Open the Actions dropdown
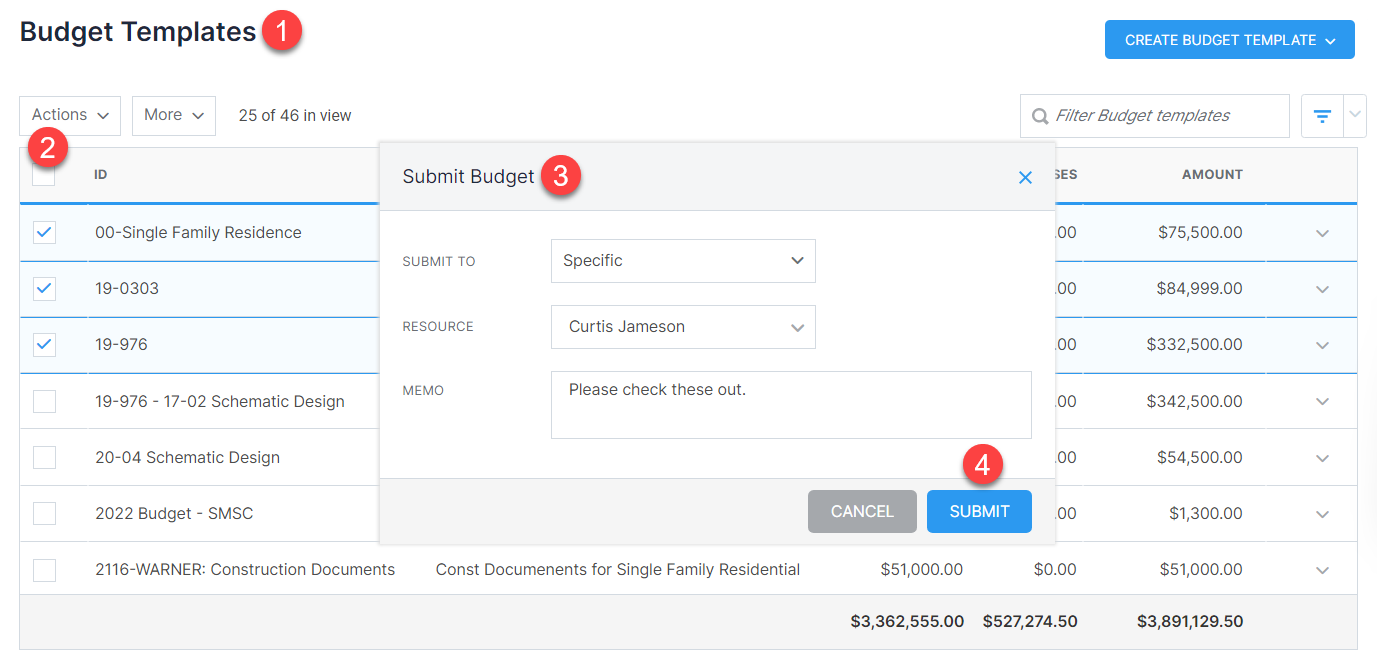Image resolution: width=1377 pixels, height=650 pixels. (69, 115)
